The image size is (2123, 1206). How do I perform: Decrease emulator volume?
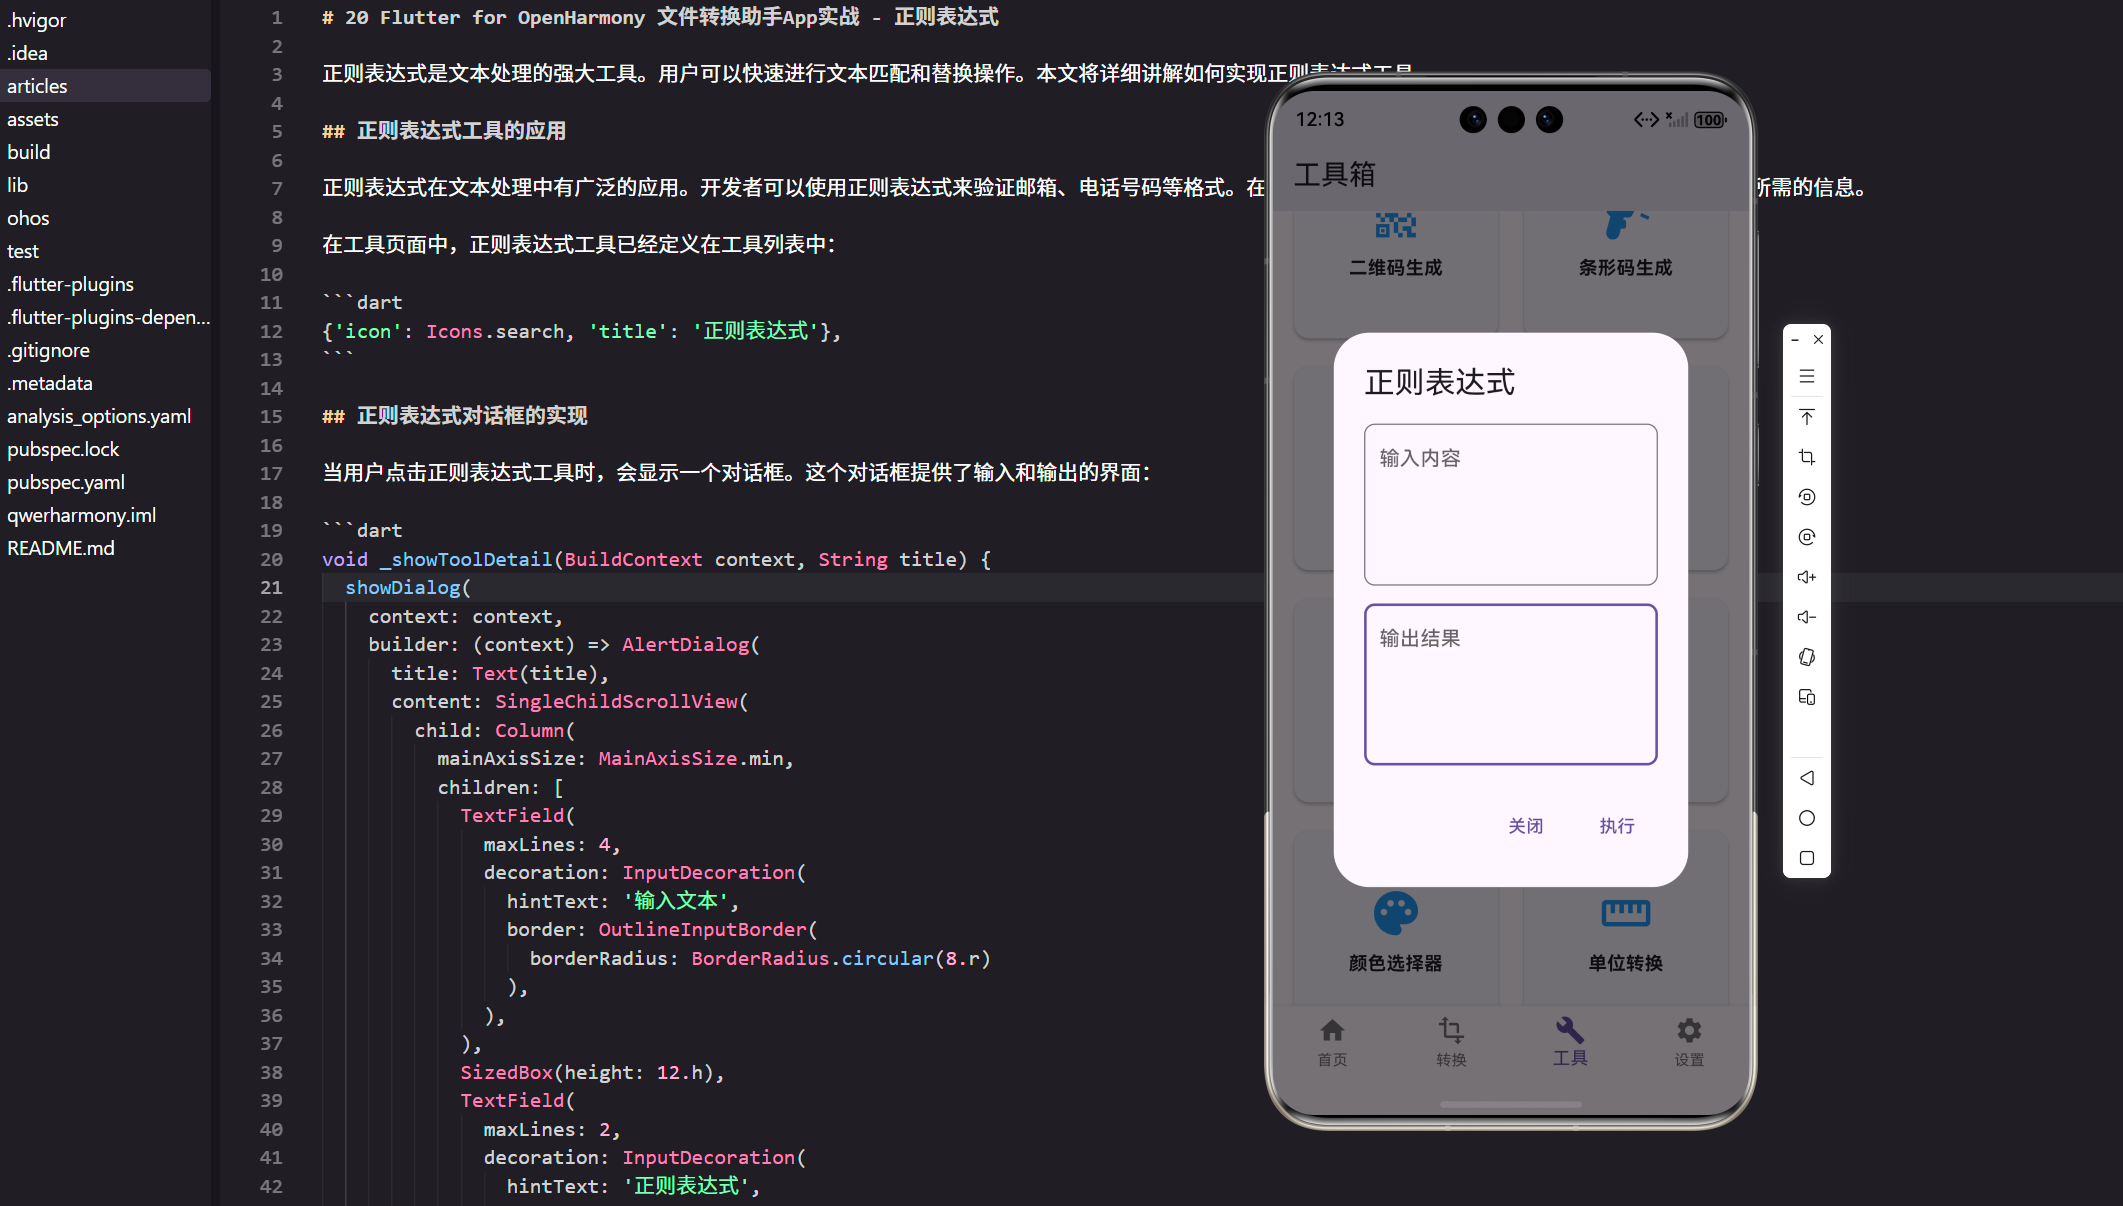(x=1807, y=617)
